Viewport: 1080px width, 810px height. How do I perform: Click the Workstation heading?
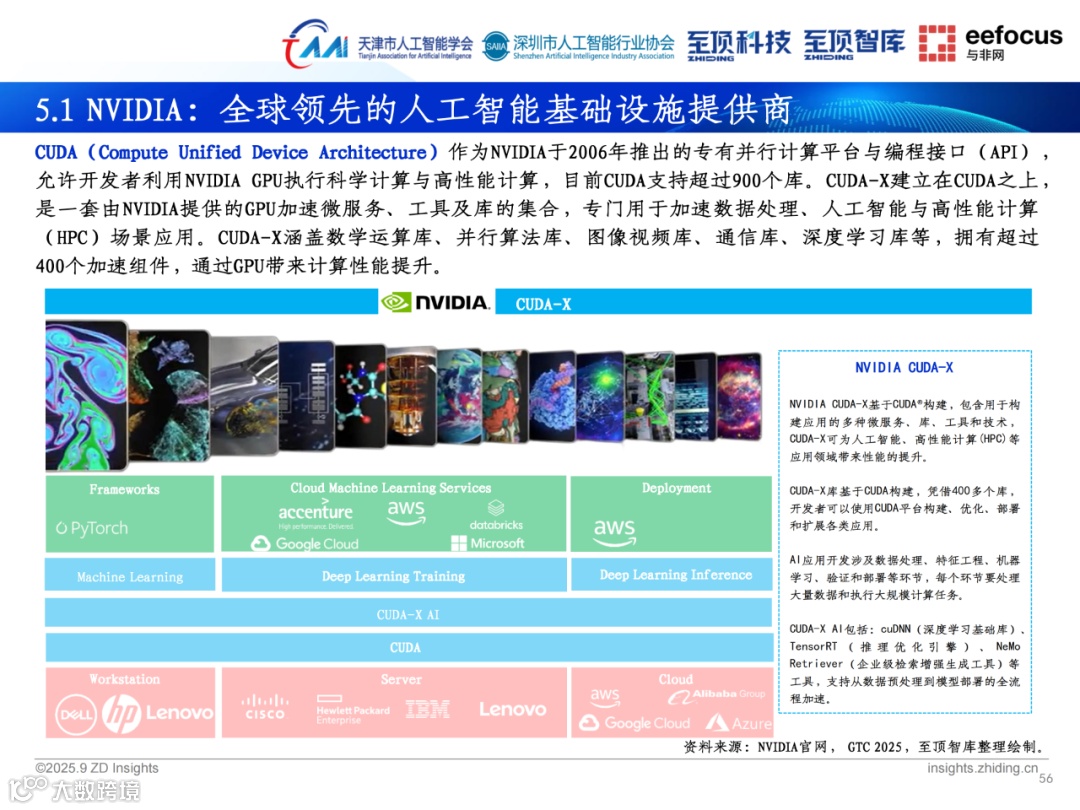(125, 679)
